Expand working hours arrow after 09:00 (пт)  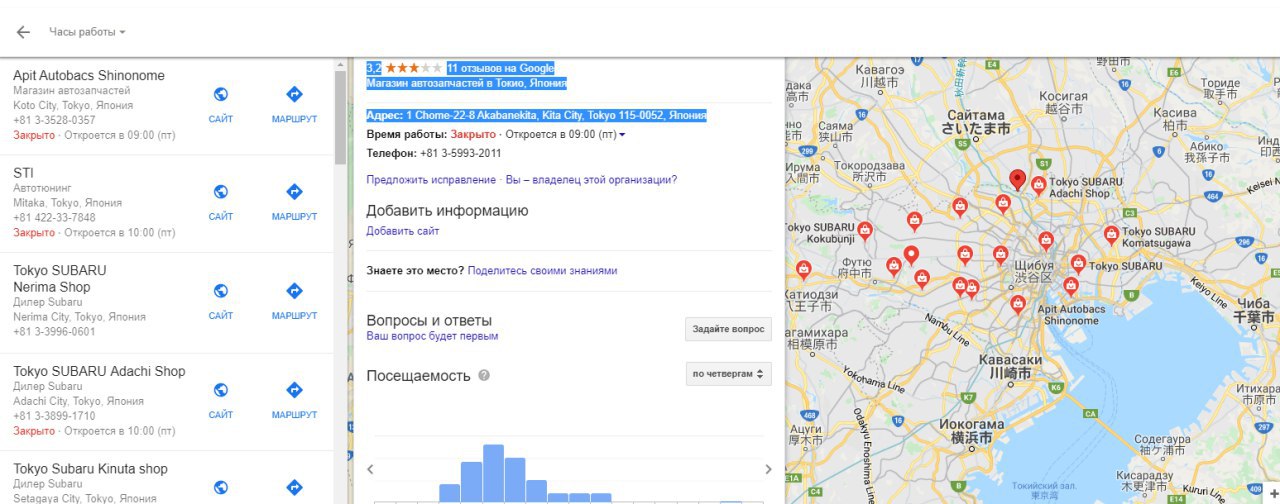(622, 134)
